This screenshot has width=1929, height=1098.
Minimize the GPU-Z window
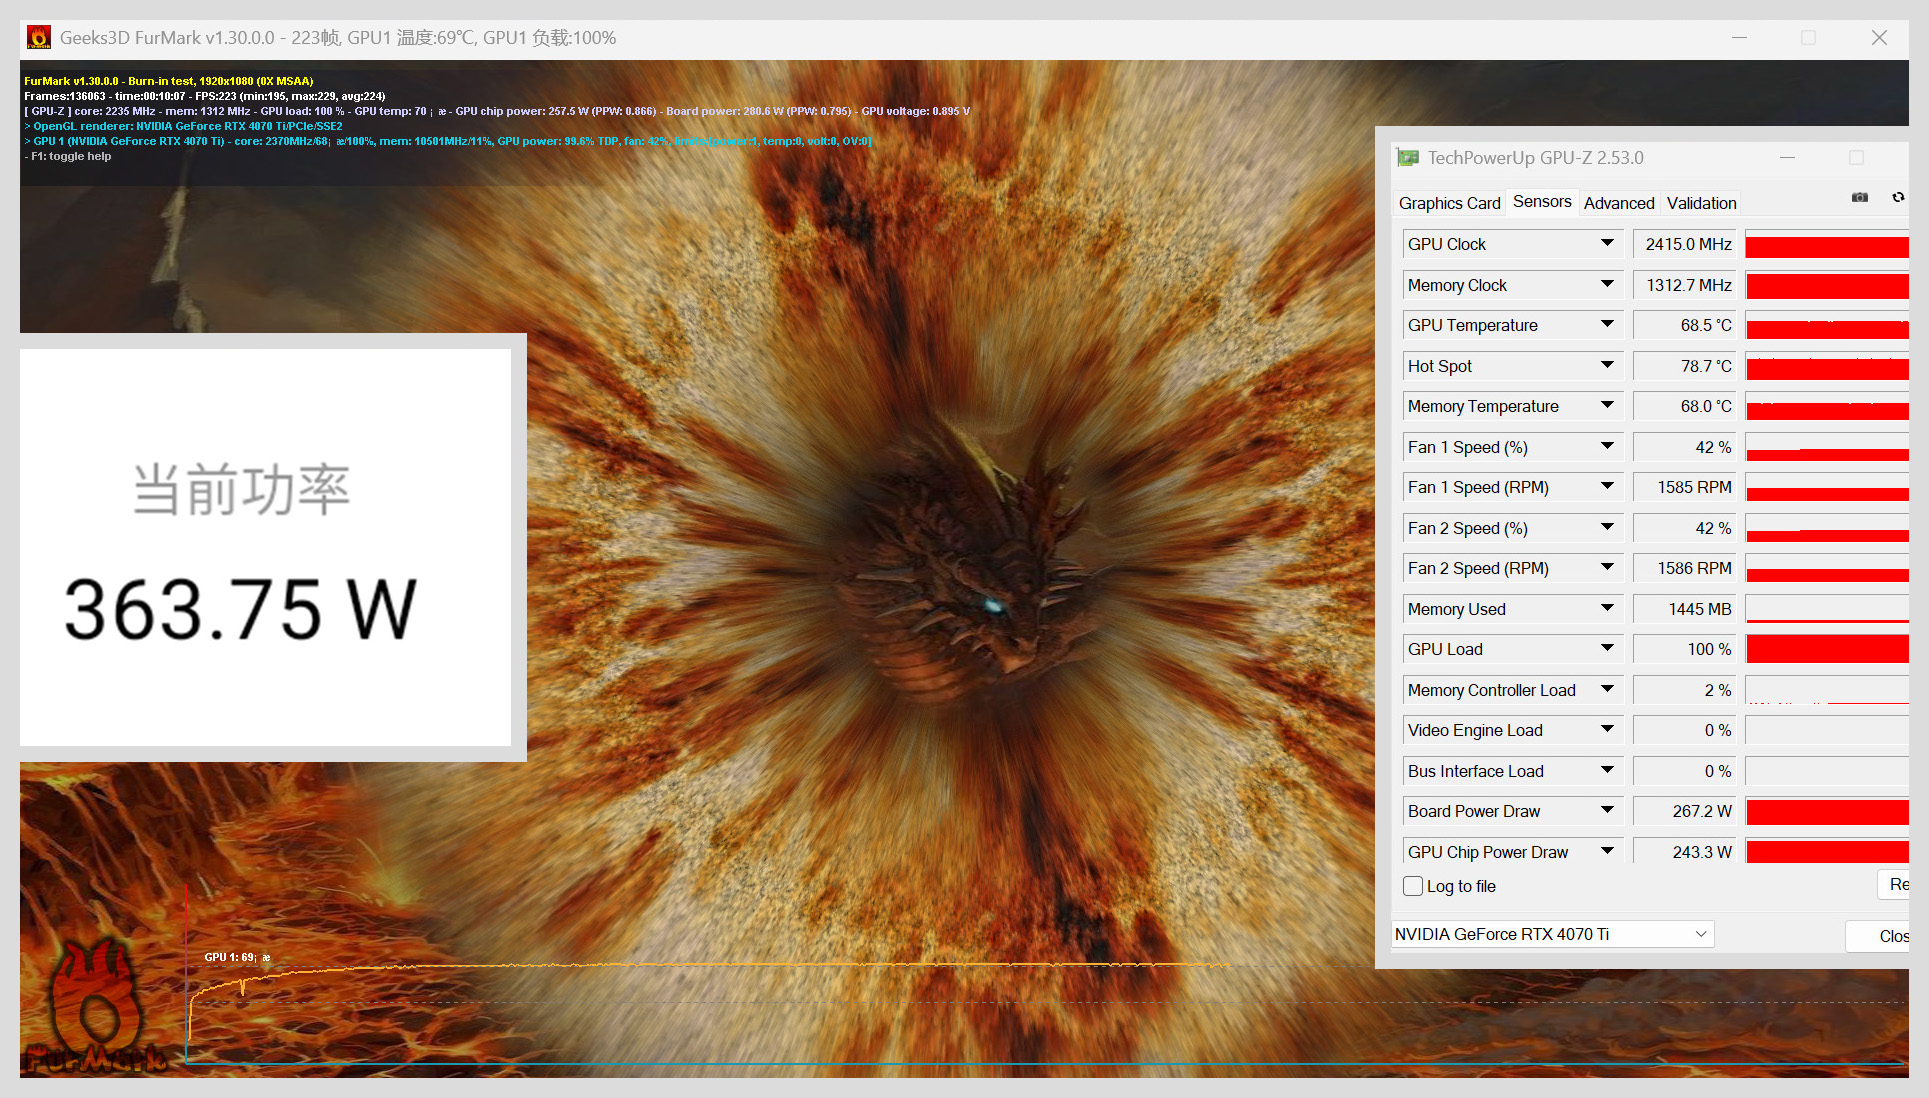tap(1787, 158)
